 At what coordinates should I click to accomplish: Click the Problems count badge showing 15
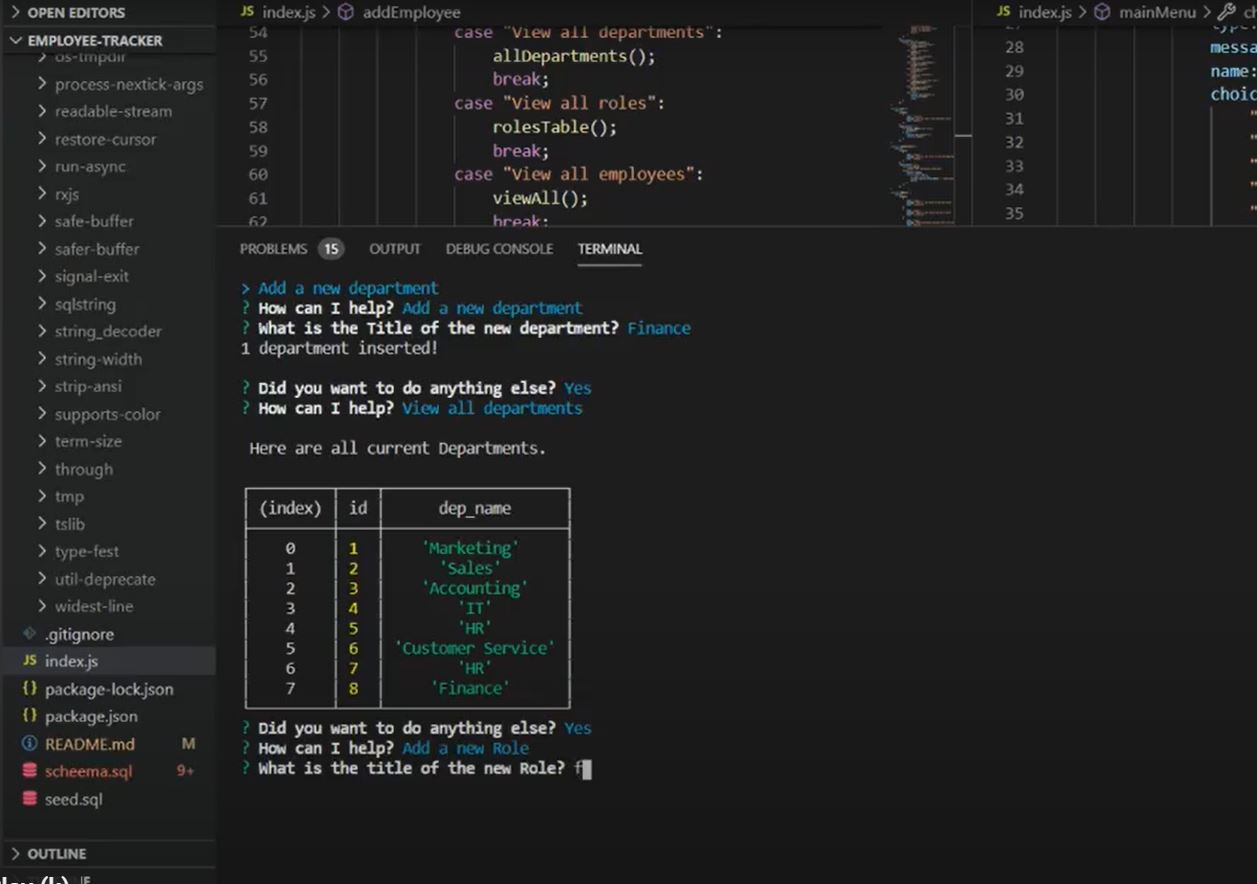tap(330, 249)
